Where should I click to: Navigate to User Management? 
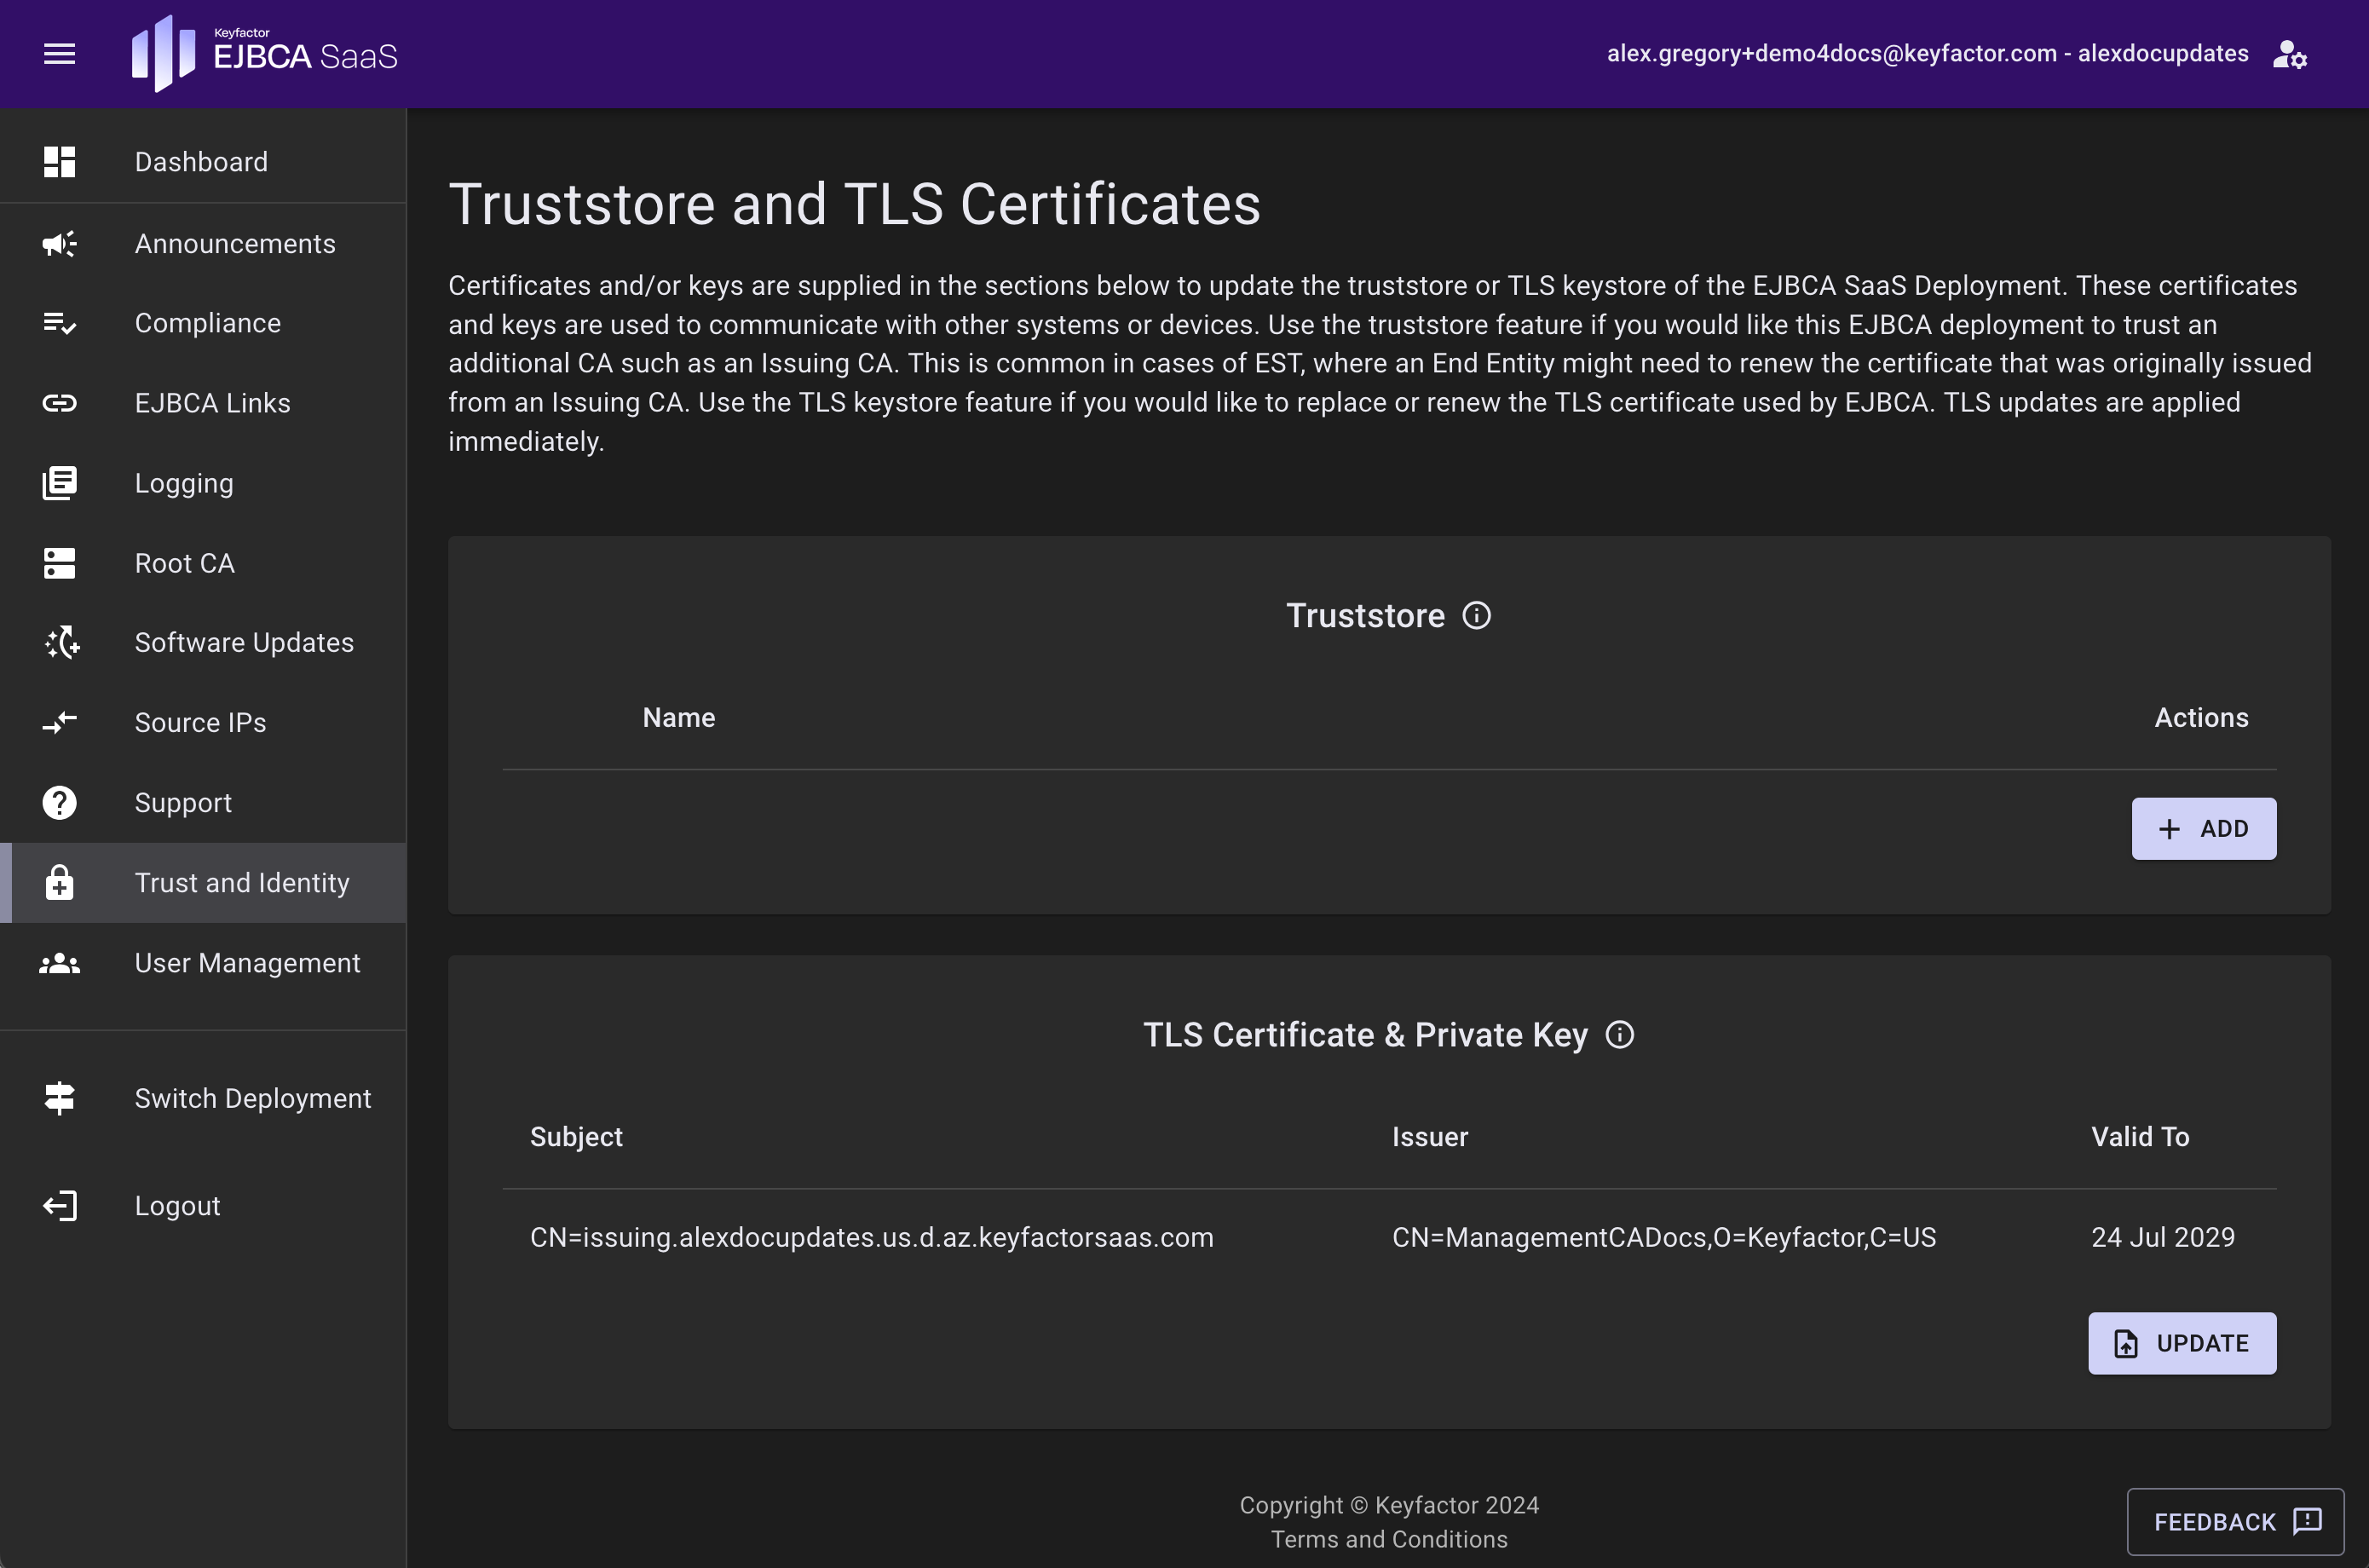pos(247,963)
